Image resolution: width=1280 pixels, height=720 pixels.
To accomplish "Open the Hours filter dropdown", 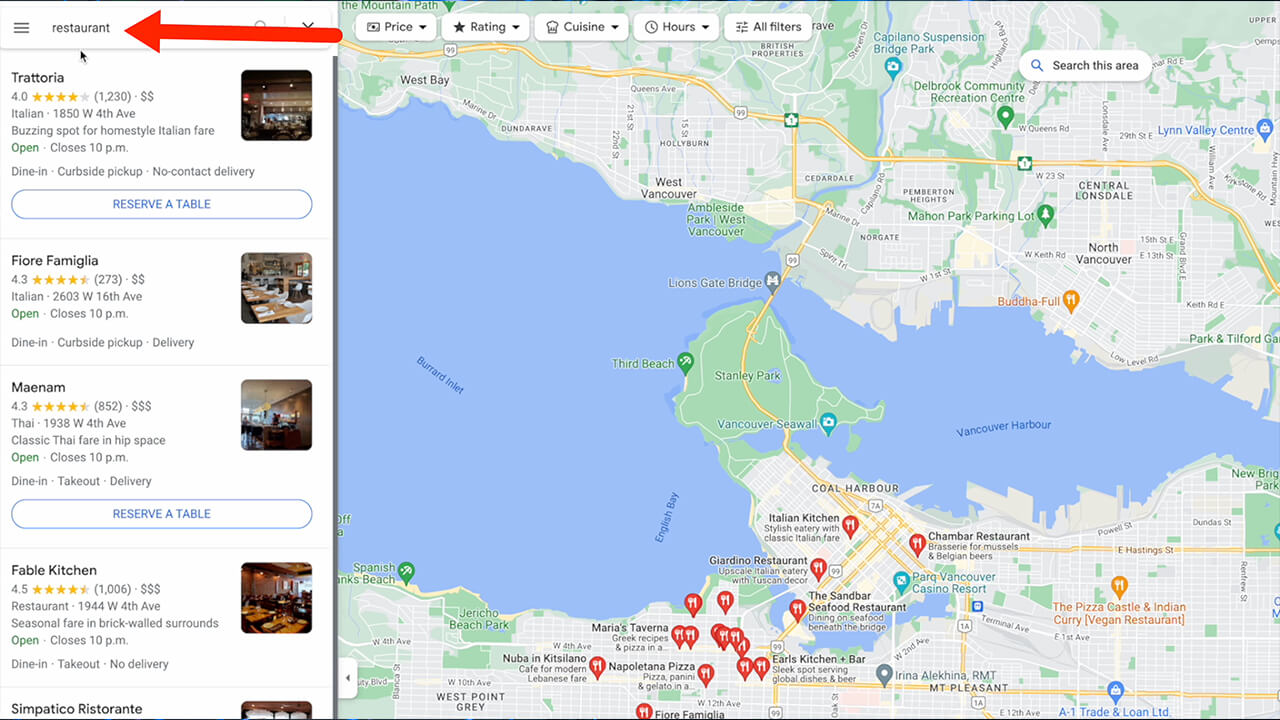I will (x=676, y=27).
